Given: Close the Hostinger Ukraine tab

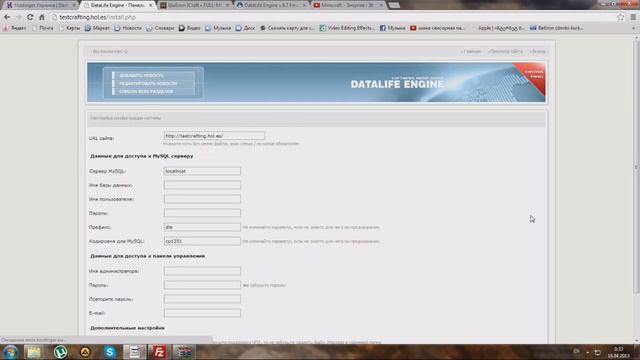Looking at the screenshot, I should pos(74,5).
